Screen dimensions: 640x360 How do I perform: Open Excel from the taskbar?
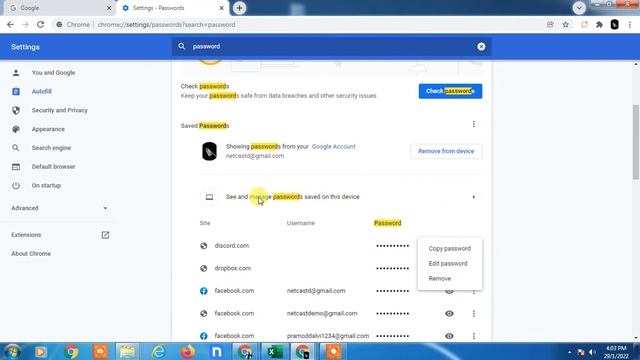pos(275,351)
